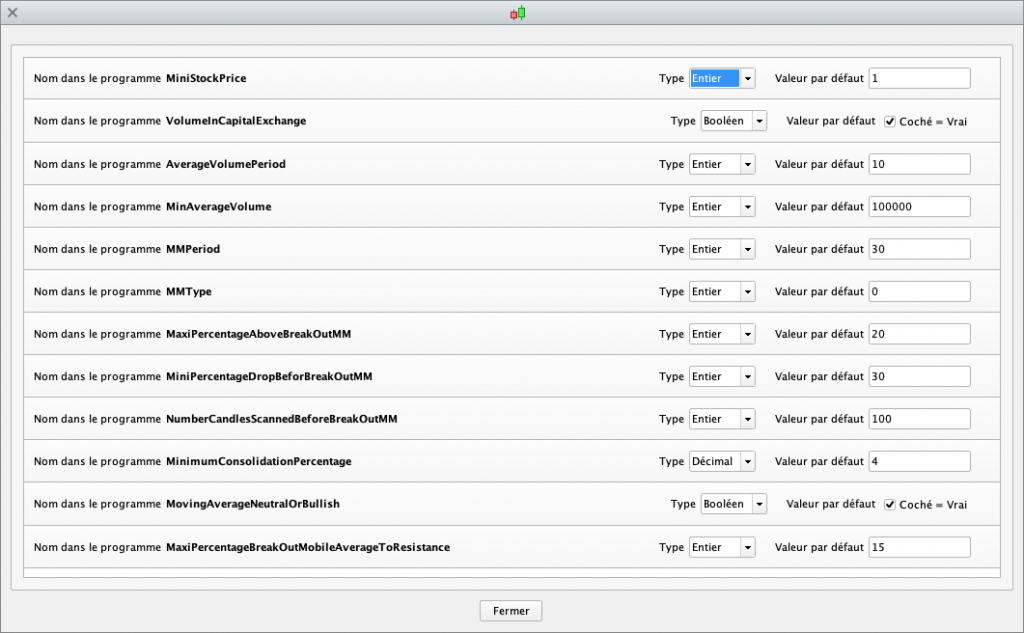Screen dimensions: 1024x633
Task: Open Type dropdown for MMType
Action: coord(722,291)
